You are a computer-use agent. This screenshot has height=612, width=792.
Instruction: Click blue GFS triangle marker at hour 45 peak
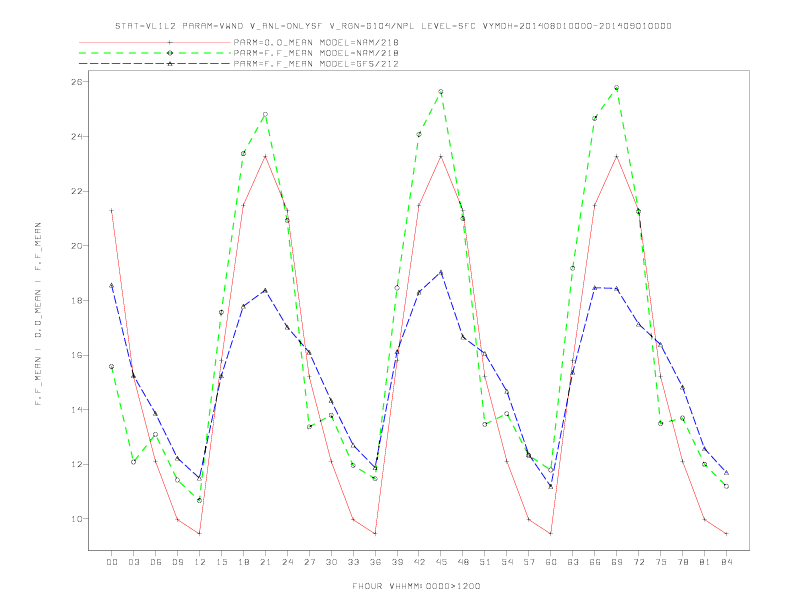point(441,272)
